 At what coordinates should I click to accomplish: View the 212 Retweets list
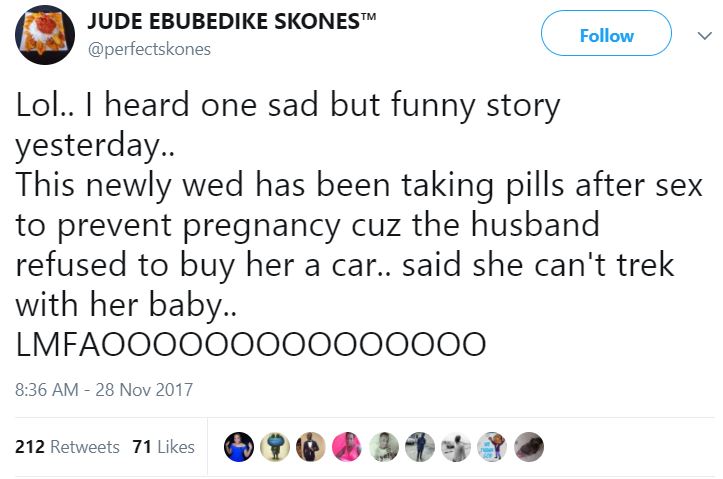[x=67, y=447]
